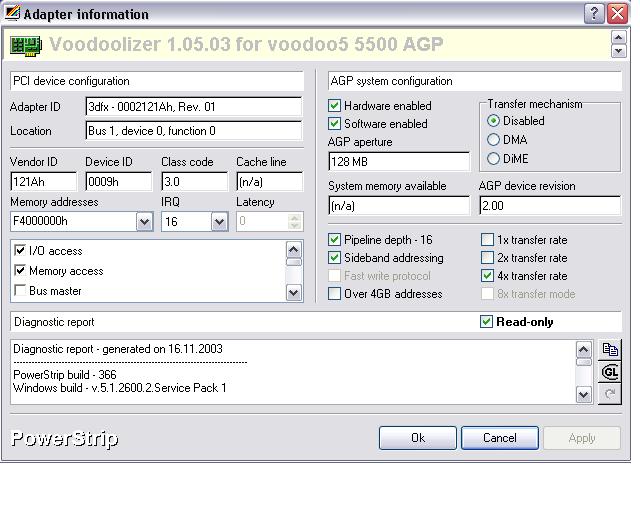Select the DiME transfer mechanism
640x512 pixels.
pos(493,158)
